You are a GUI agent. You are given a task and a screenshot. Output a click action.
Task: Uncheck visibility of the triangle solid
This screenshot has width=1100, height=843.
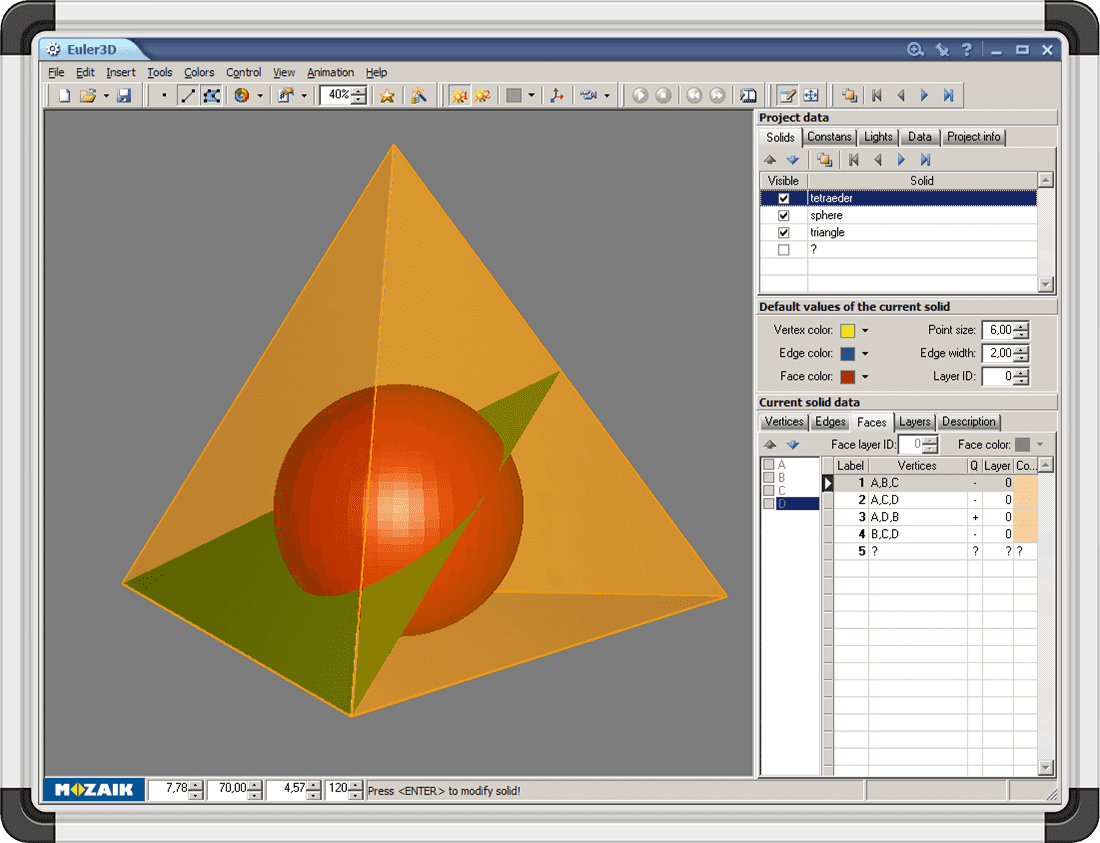784,233
